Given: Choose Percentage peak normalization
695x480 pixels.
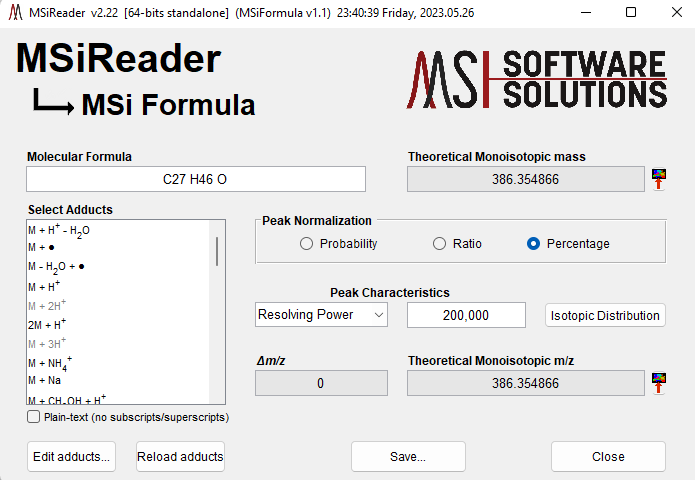Looking at the screenshot, I should tap(534, 243).
